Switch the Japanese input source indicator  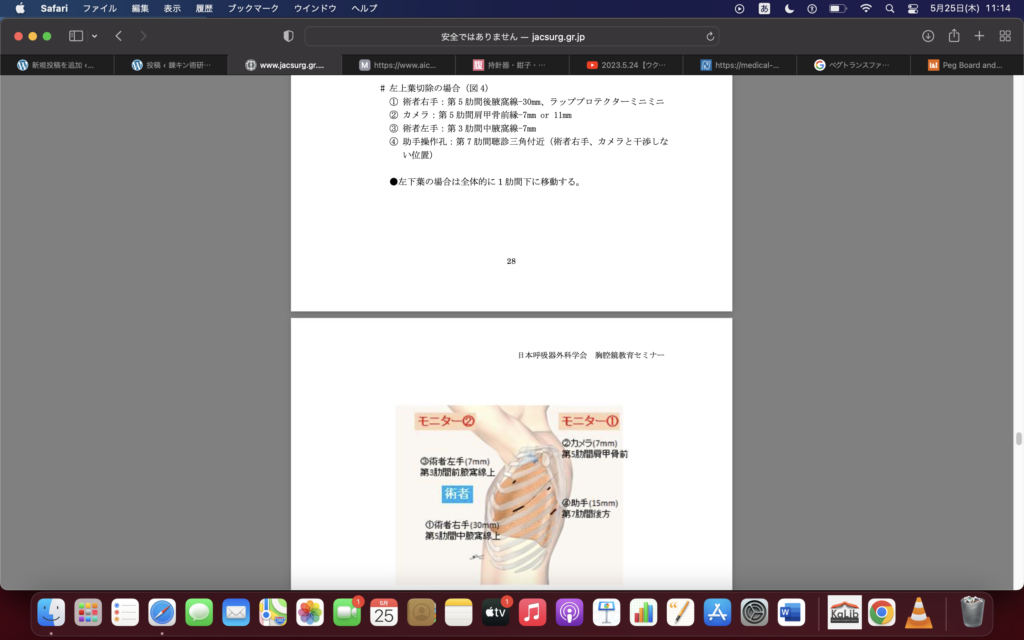[765, 8]
